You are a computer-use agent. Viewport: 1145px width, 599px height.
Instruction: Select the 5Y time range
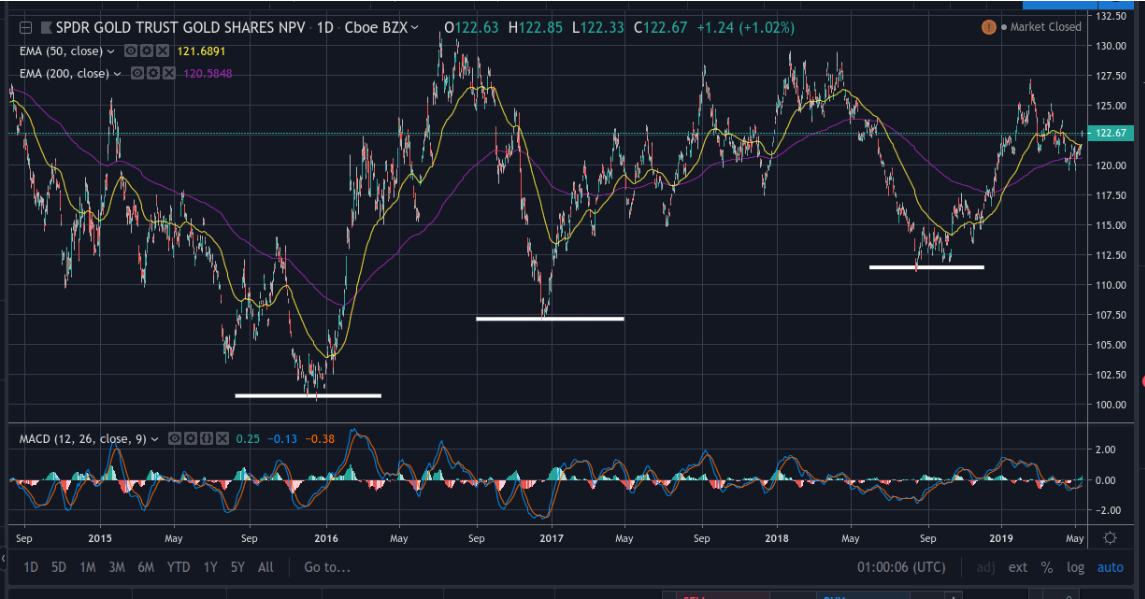[x=237, y=567]
